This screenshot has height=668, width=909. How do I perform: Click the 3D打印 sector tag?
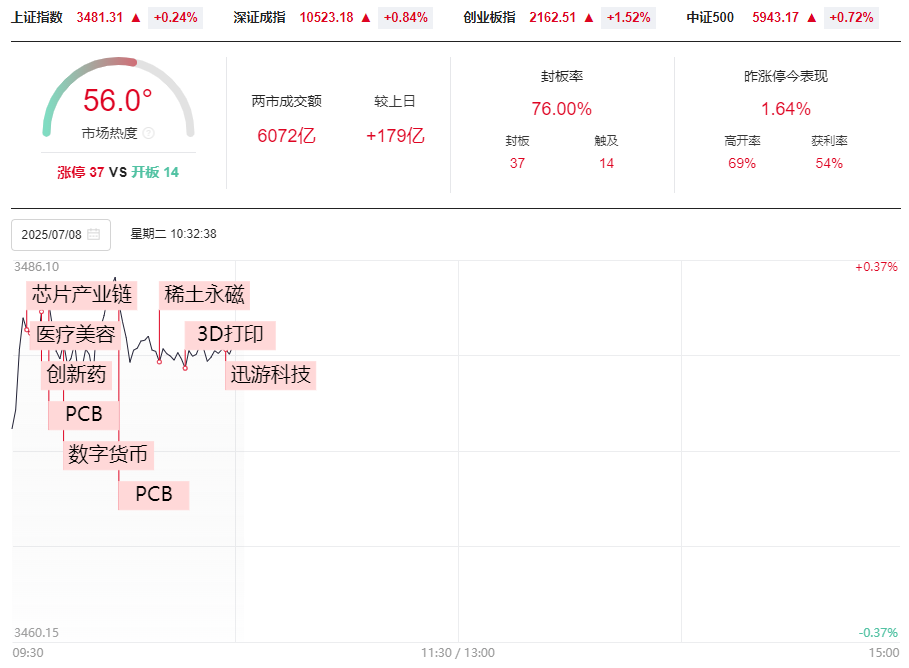pyautogui.click(x=230, y=335)
